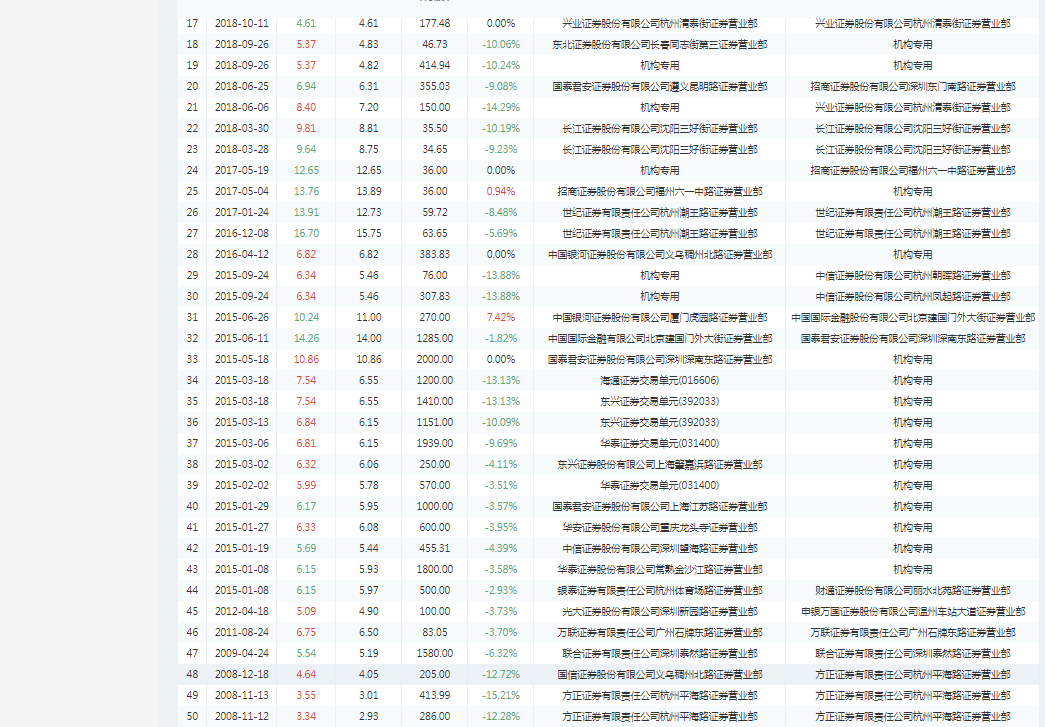Click the date 2018-06-25
The height and width of the screenshot is (727, 1045).
241,86
